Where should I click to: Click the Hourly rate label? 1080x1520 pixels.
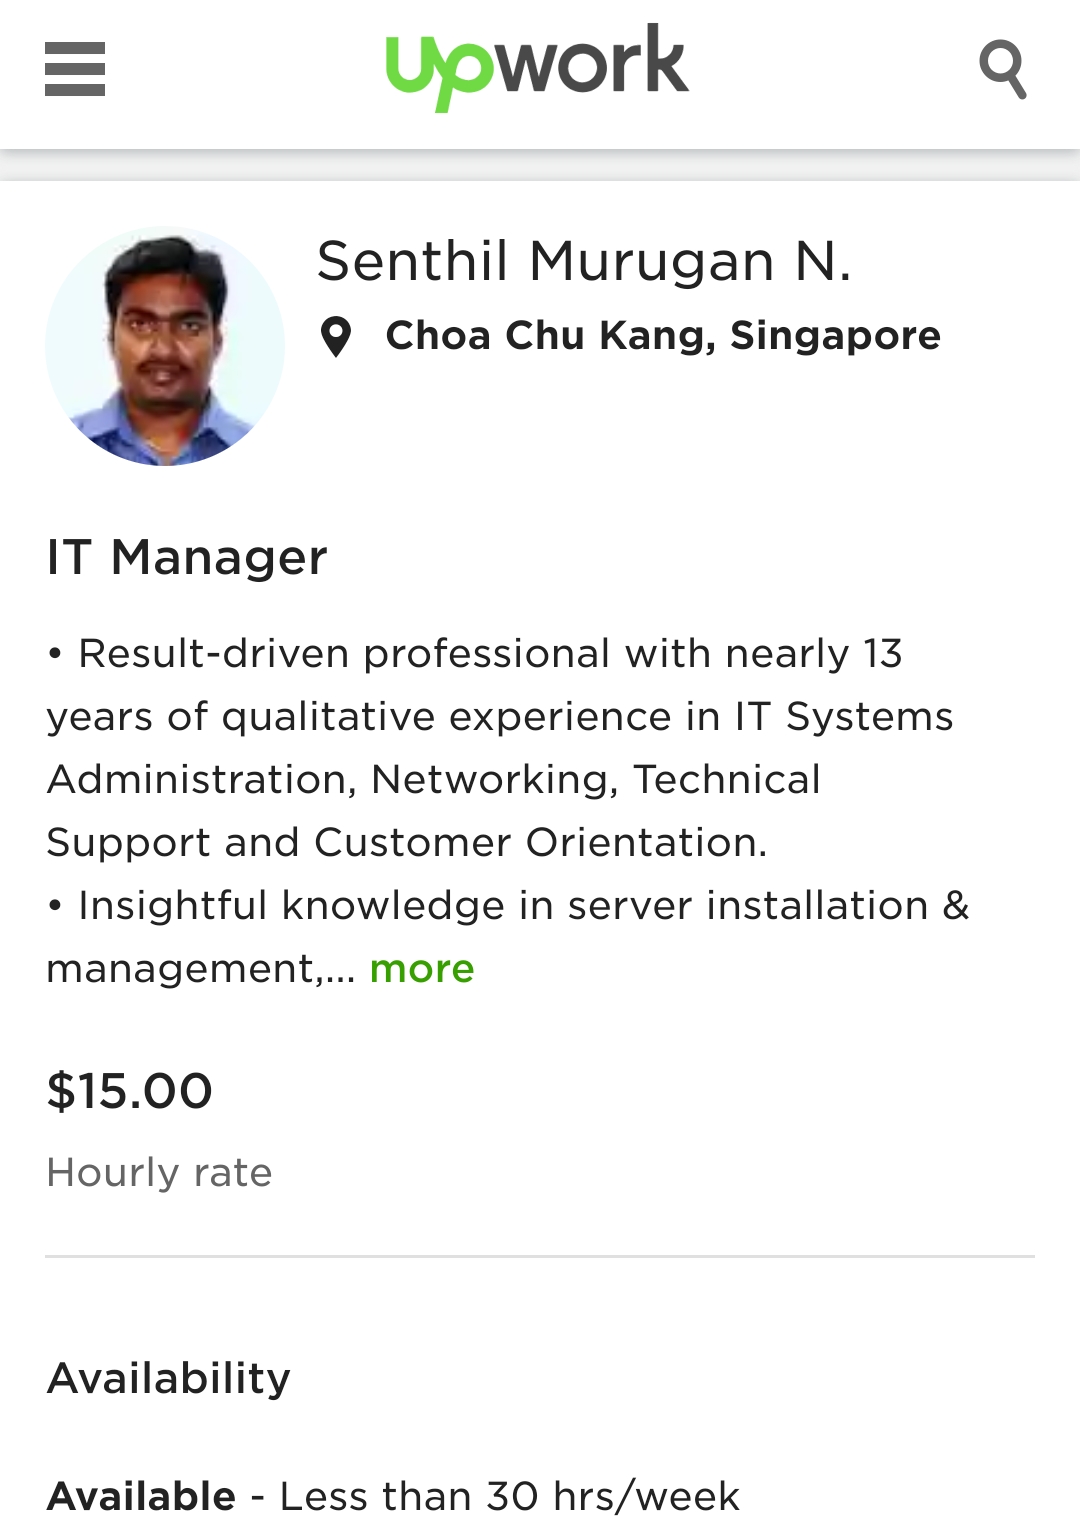tap(160, 1173)
